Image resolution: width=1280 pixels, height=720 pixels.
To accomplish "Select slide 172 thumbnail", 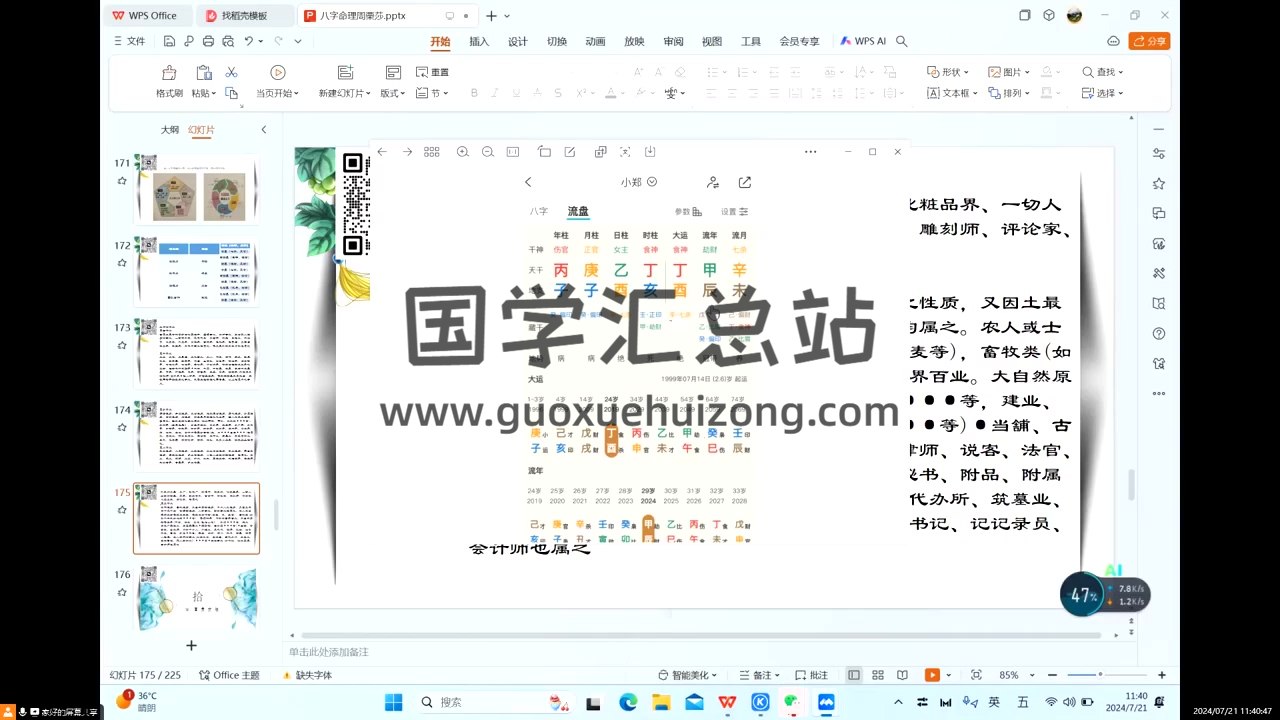I will click(x=196, y=272).
